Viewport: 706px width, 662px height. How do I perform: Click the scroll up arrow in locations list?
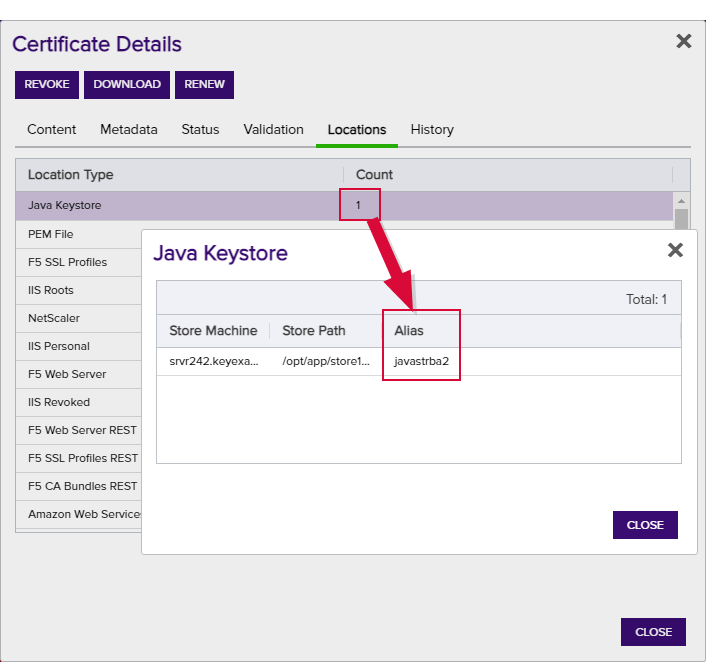click(x=681, y=201)
